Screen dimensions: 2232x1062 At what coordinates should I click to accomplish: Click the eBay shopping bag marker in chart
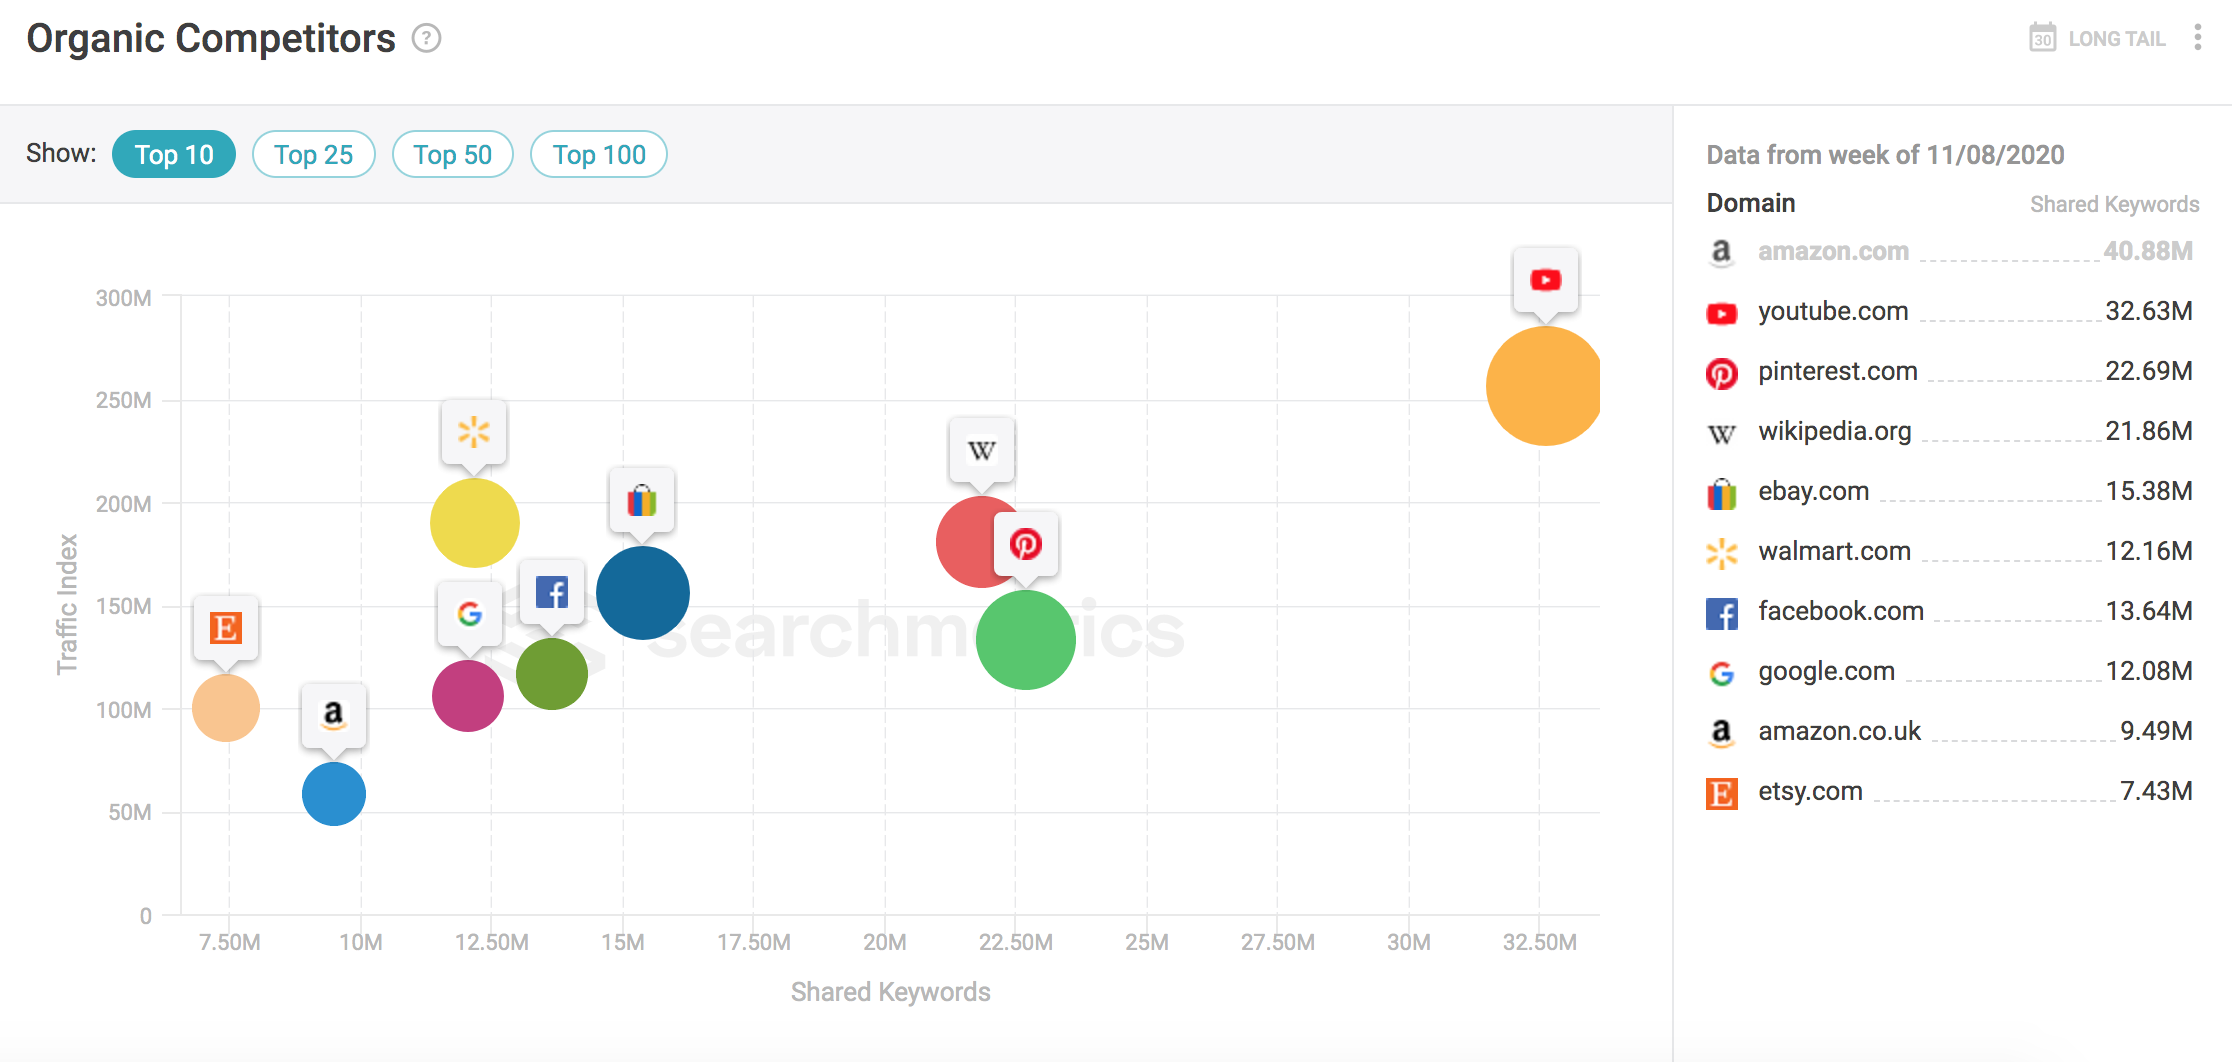click(x=642, y=500)
